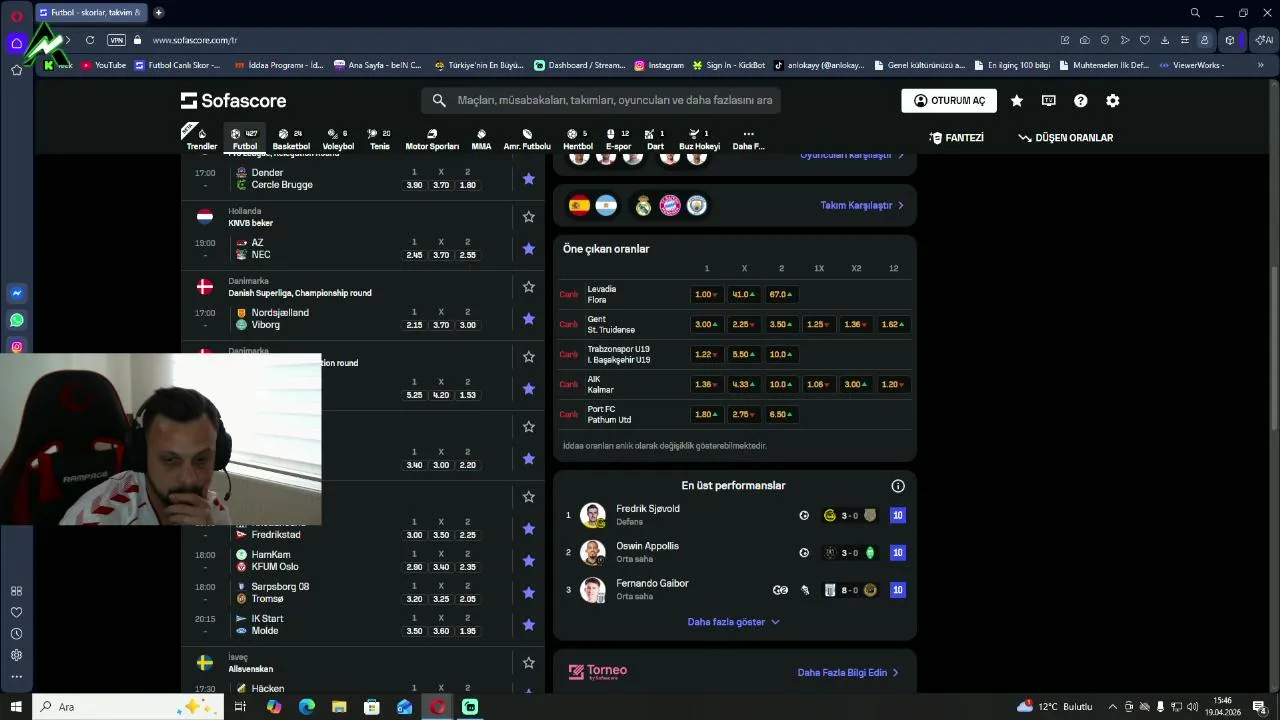Click AIK Kalmar 4.33 draw odds
Viewport: 1280px width, 720px height.
pos(744,385)
